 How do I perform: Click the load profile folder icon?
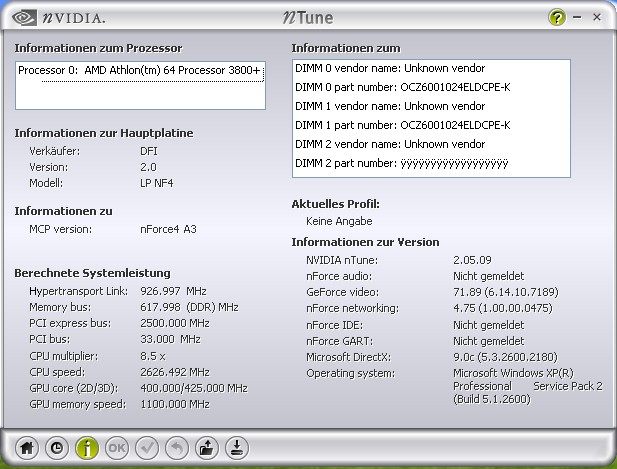[x=207, y=448]
